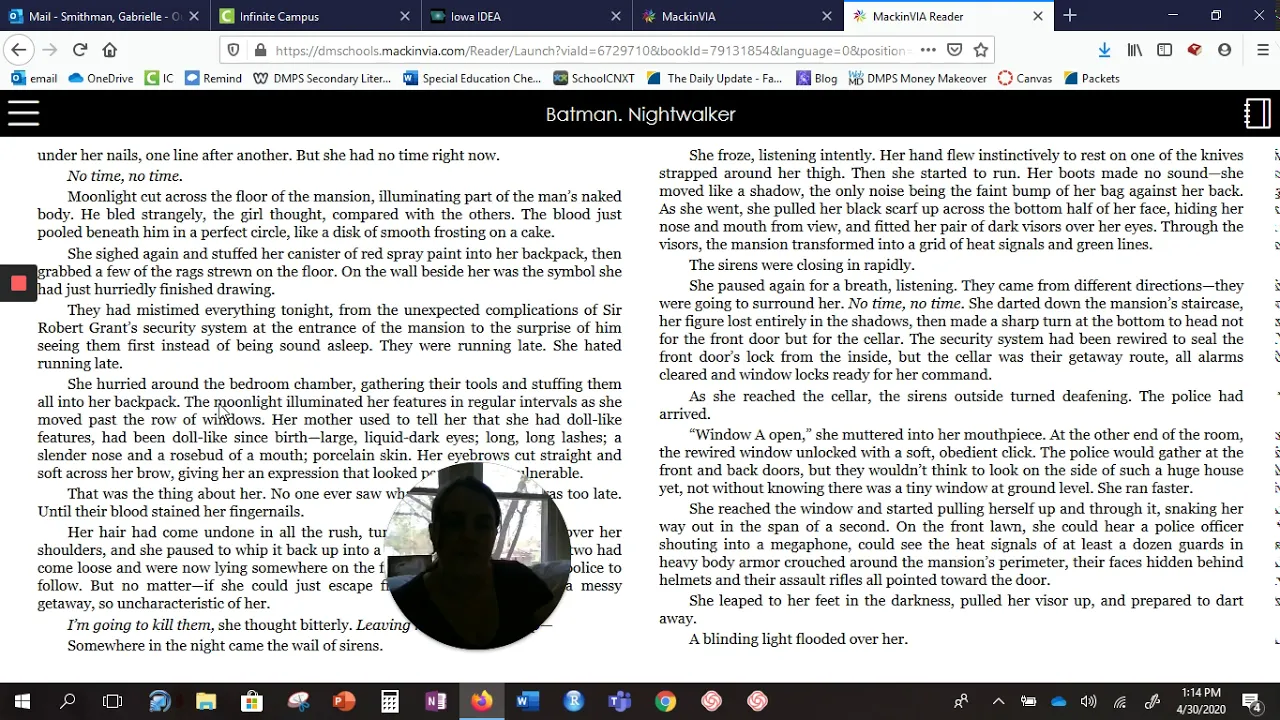Open The Daily Update bookmark
This screenshot has width=1280, height=720.
pos(715,78)
